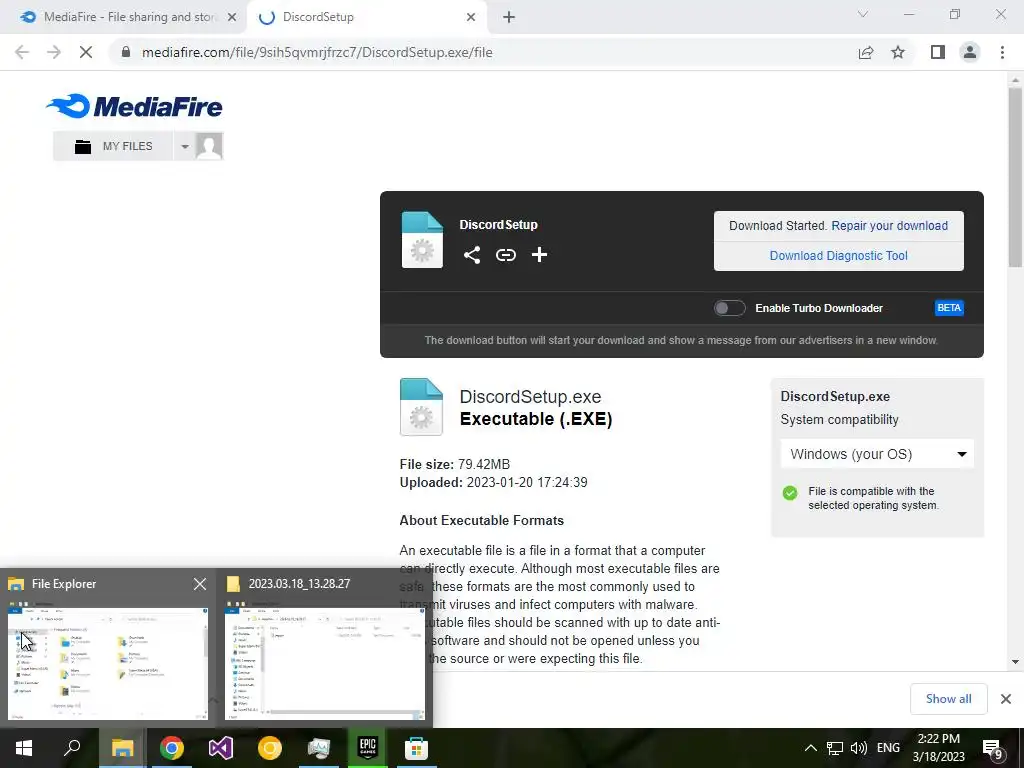Click 'System compatibility' label
The height and width of the screenshot is (768, 1024).
[x=839, y=419]
